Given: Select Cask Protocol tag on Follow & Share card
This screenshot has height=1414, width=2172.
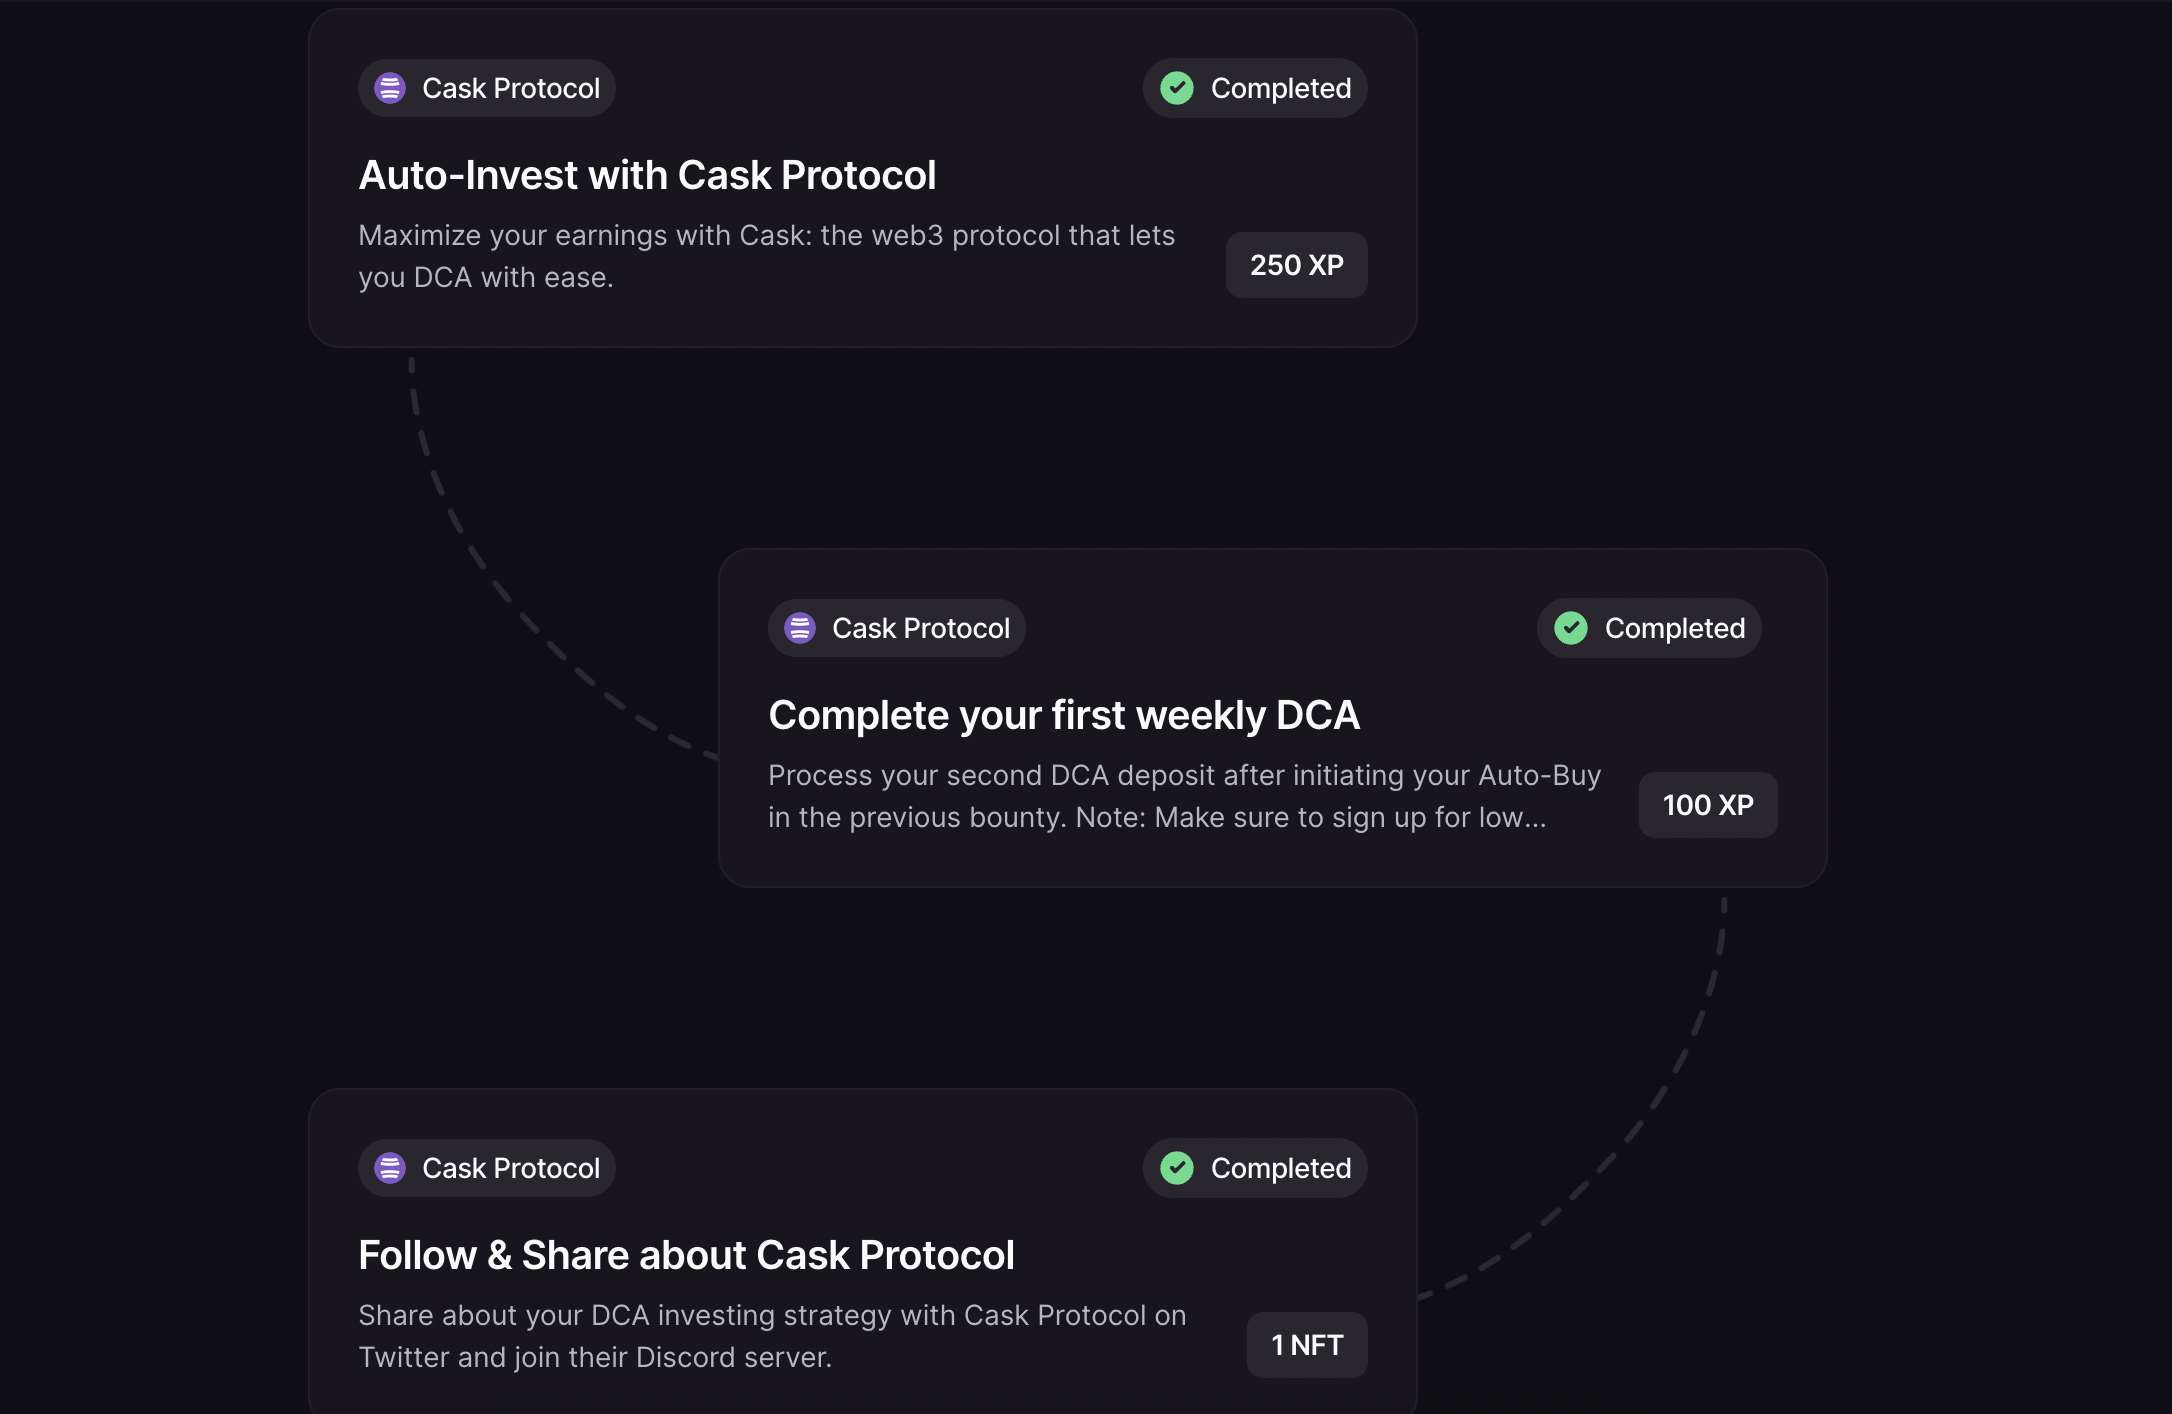Looking at the screenshot, I should tap(487, 1168).
